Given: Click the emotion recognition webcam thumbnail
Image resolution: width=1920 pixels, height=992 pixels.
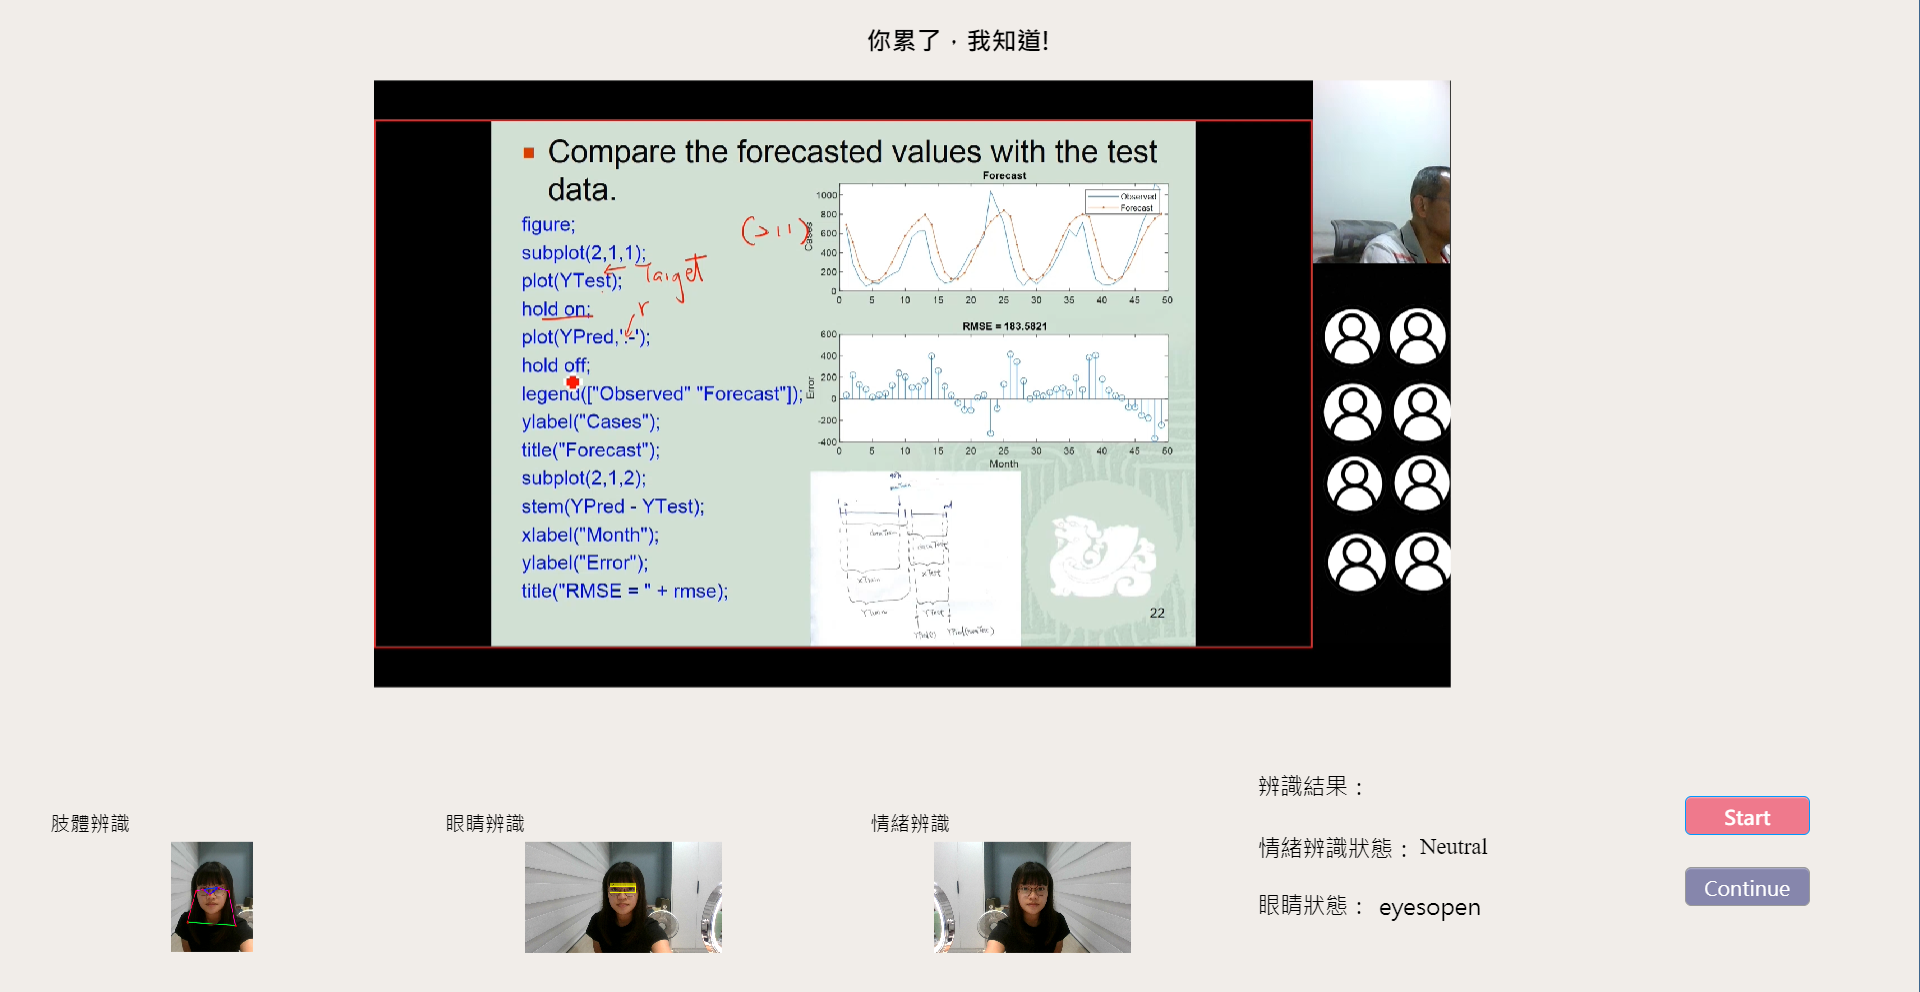Looking at the screenshot, I should (x=1032, y=897).
